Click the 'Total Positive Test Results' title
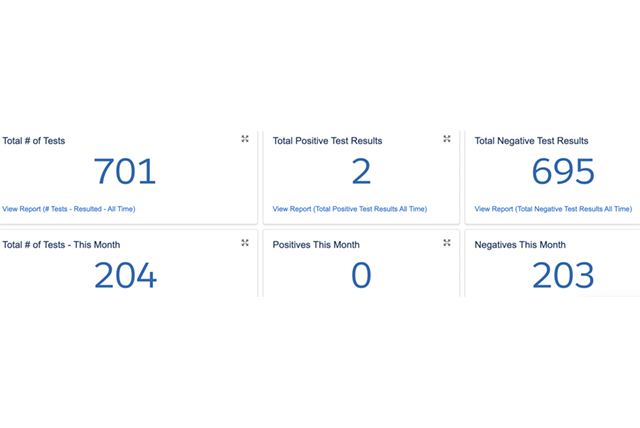 pyautogui.click(x=327, y=141)
